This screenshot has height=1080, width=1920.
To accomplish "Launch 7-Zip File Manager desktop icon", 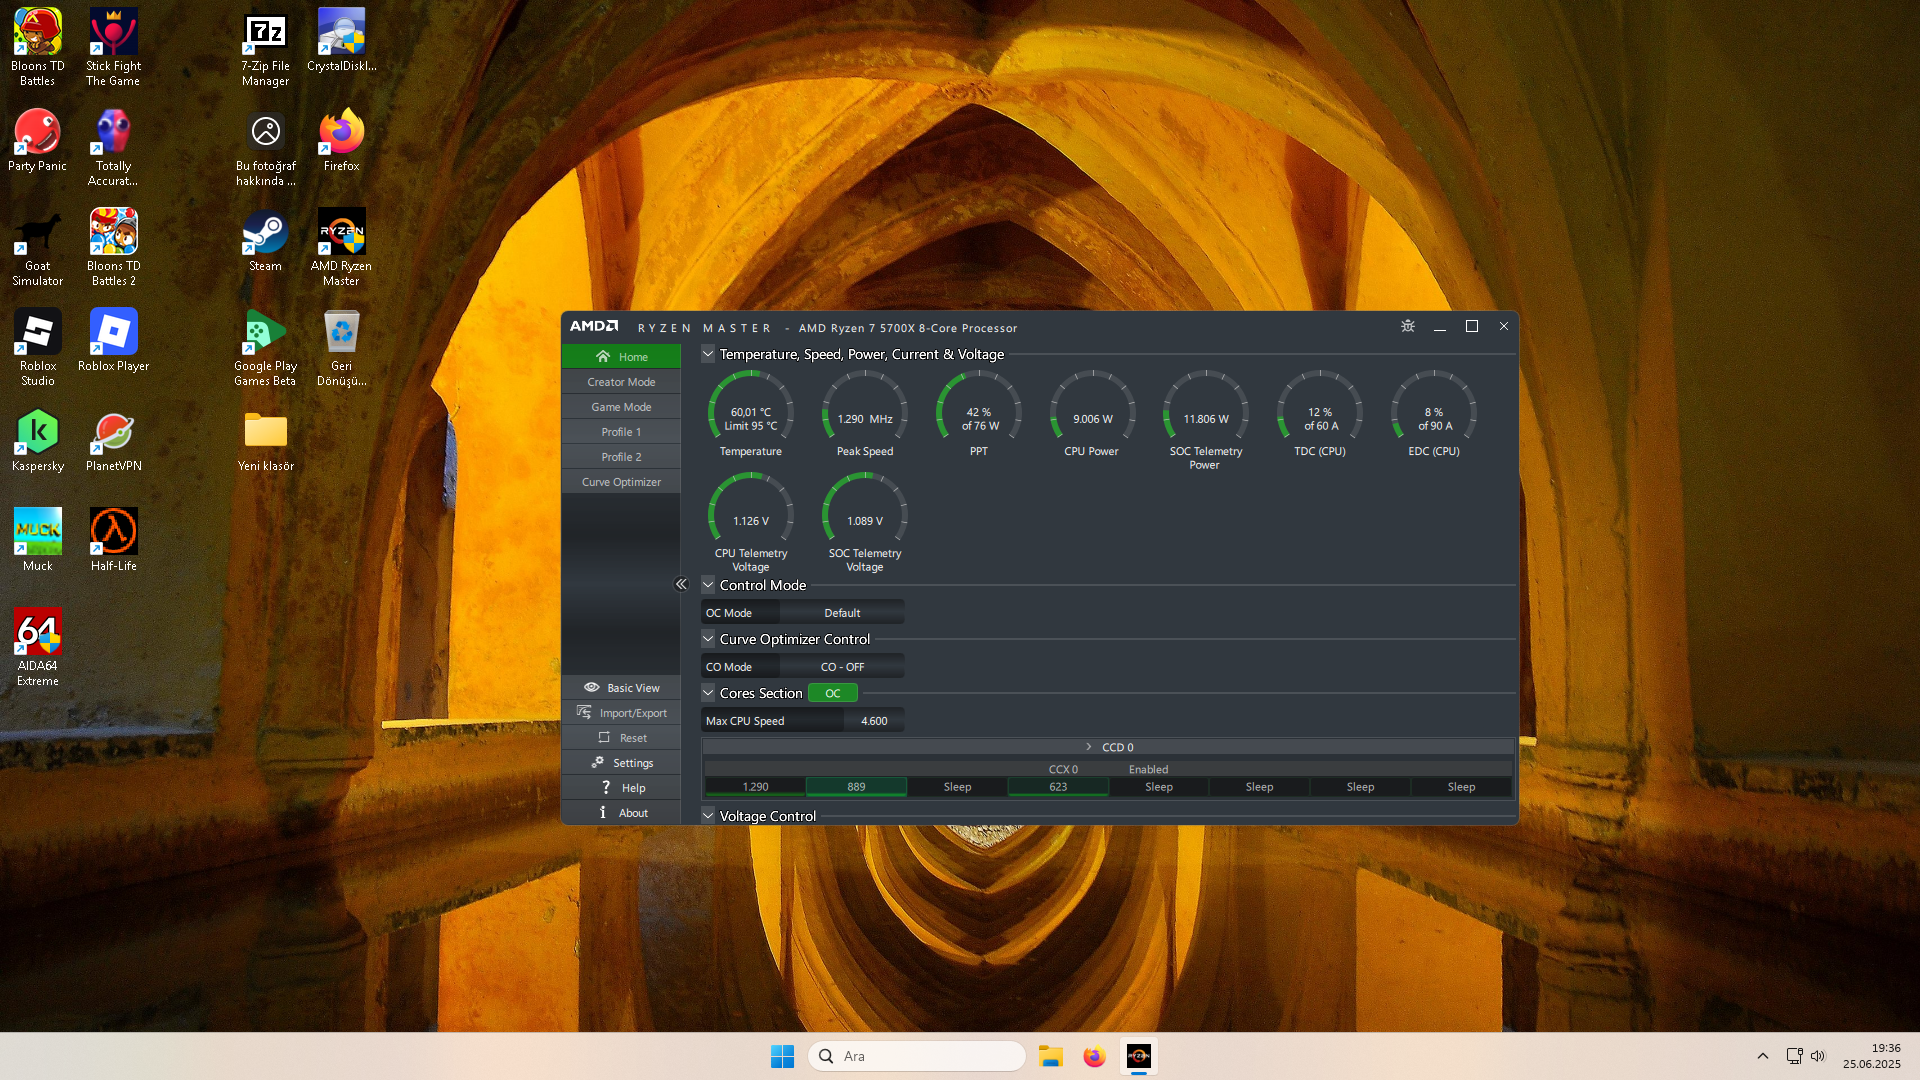I will [265, 47].
